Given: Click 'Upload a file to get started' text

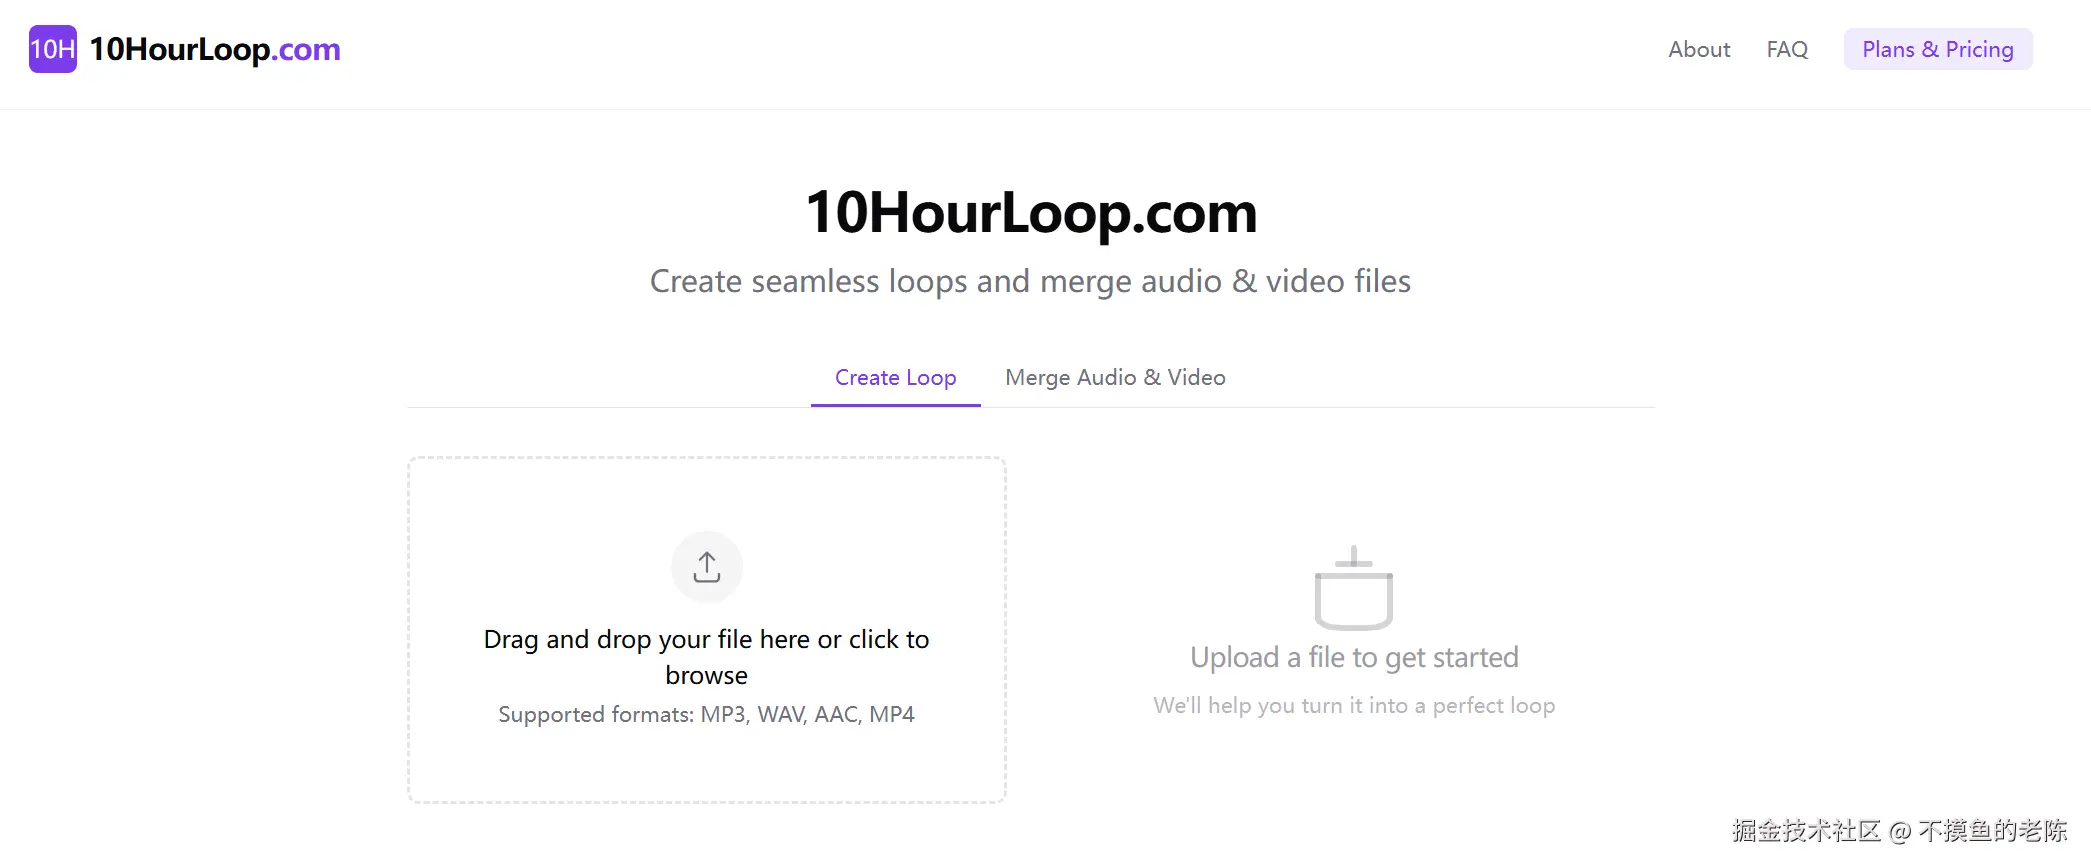Looking at the screenshot, I should coord(1354,657).
